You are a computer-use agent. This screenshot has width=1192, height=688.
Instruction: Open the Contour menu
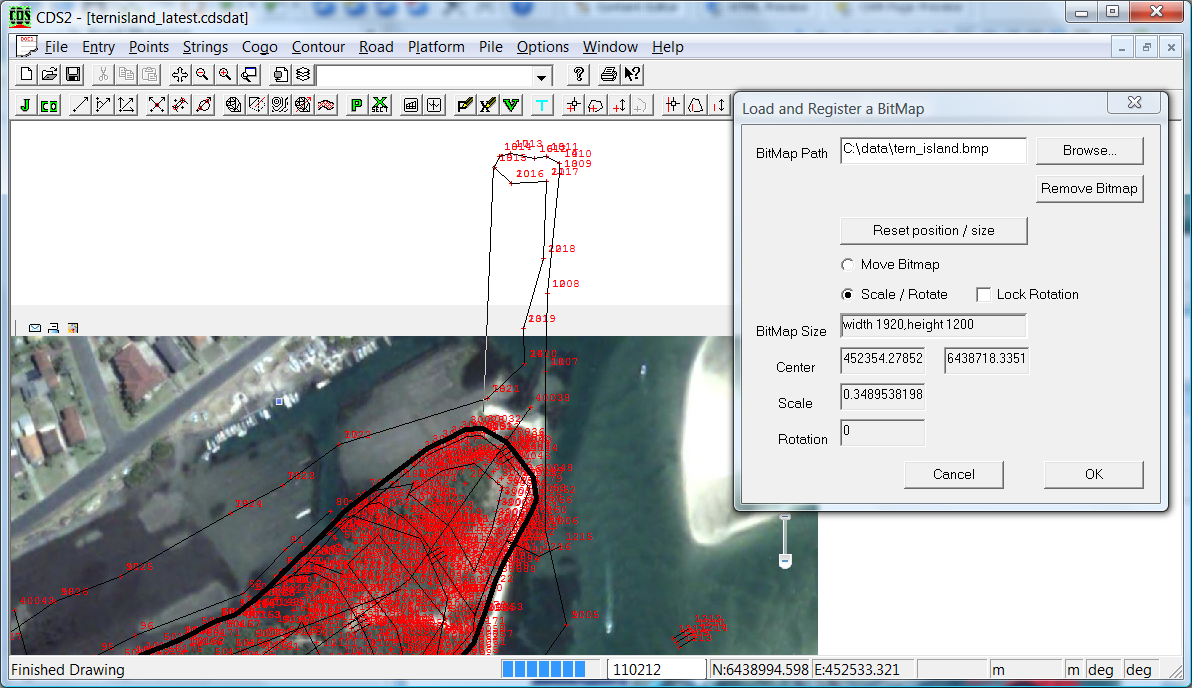[x=318, y=47]
